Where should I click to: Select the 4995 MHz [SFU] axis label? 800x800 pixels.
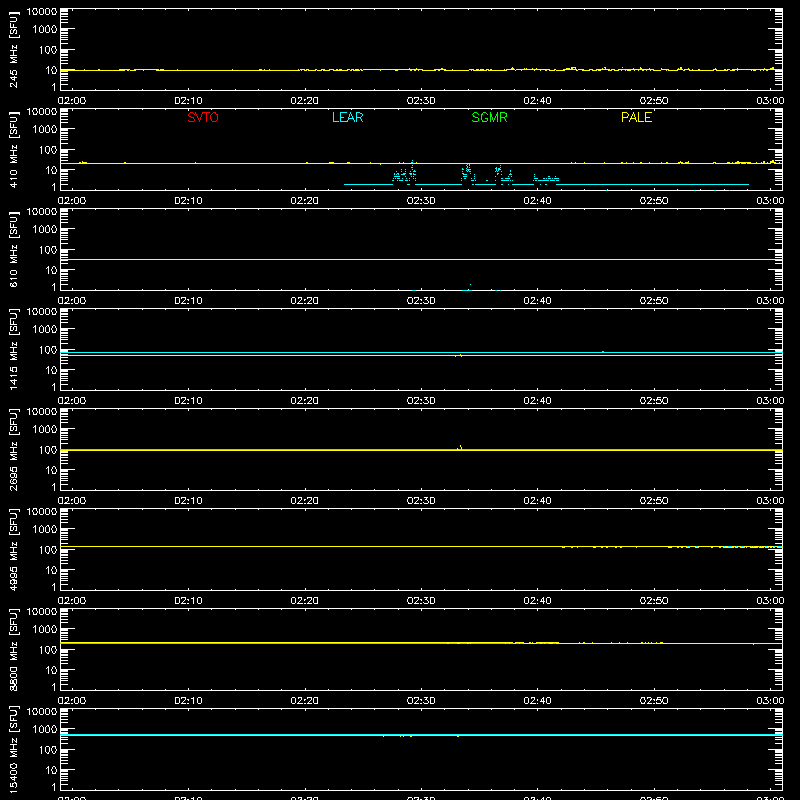click(13, 549)
